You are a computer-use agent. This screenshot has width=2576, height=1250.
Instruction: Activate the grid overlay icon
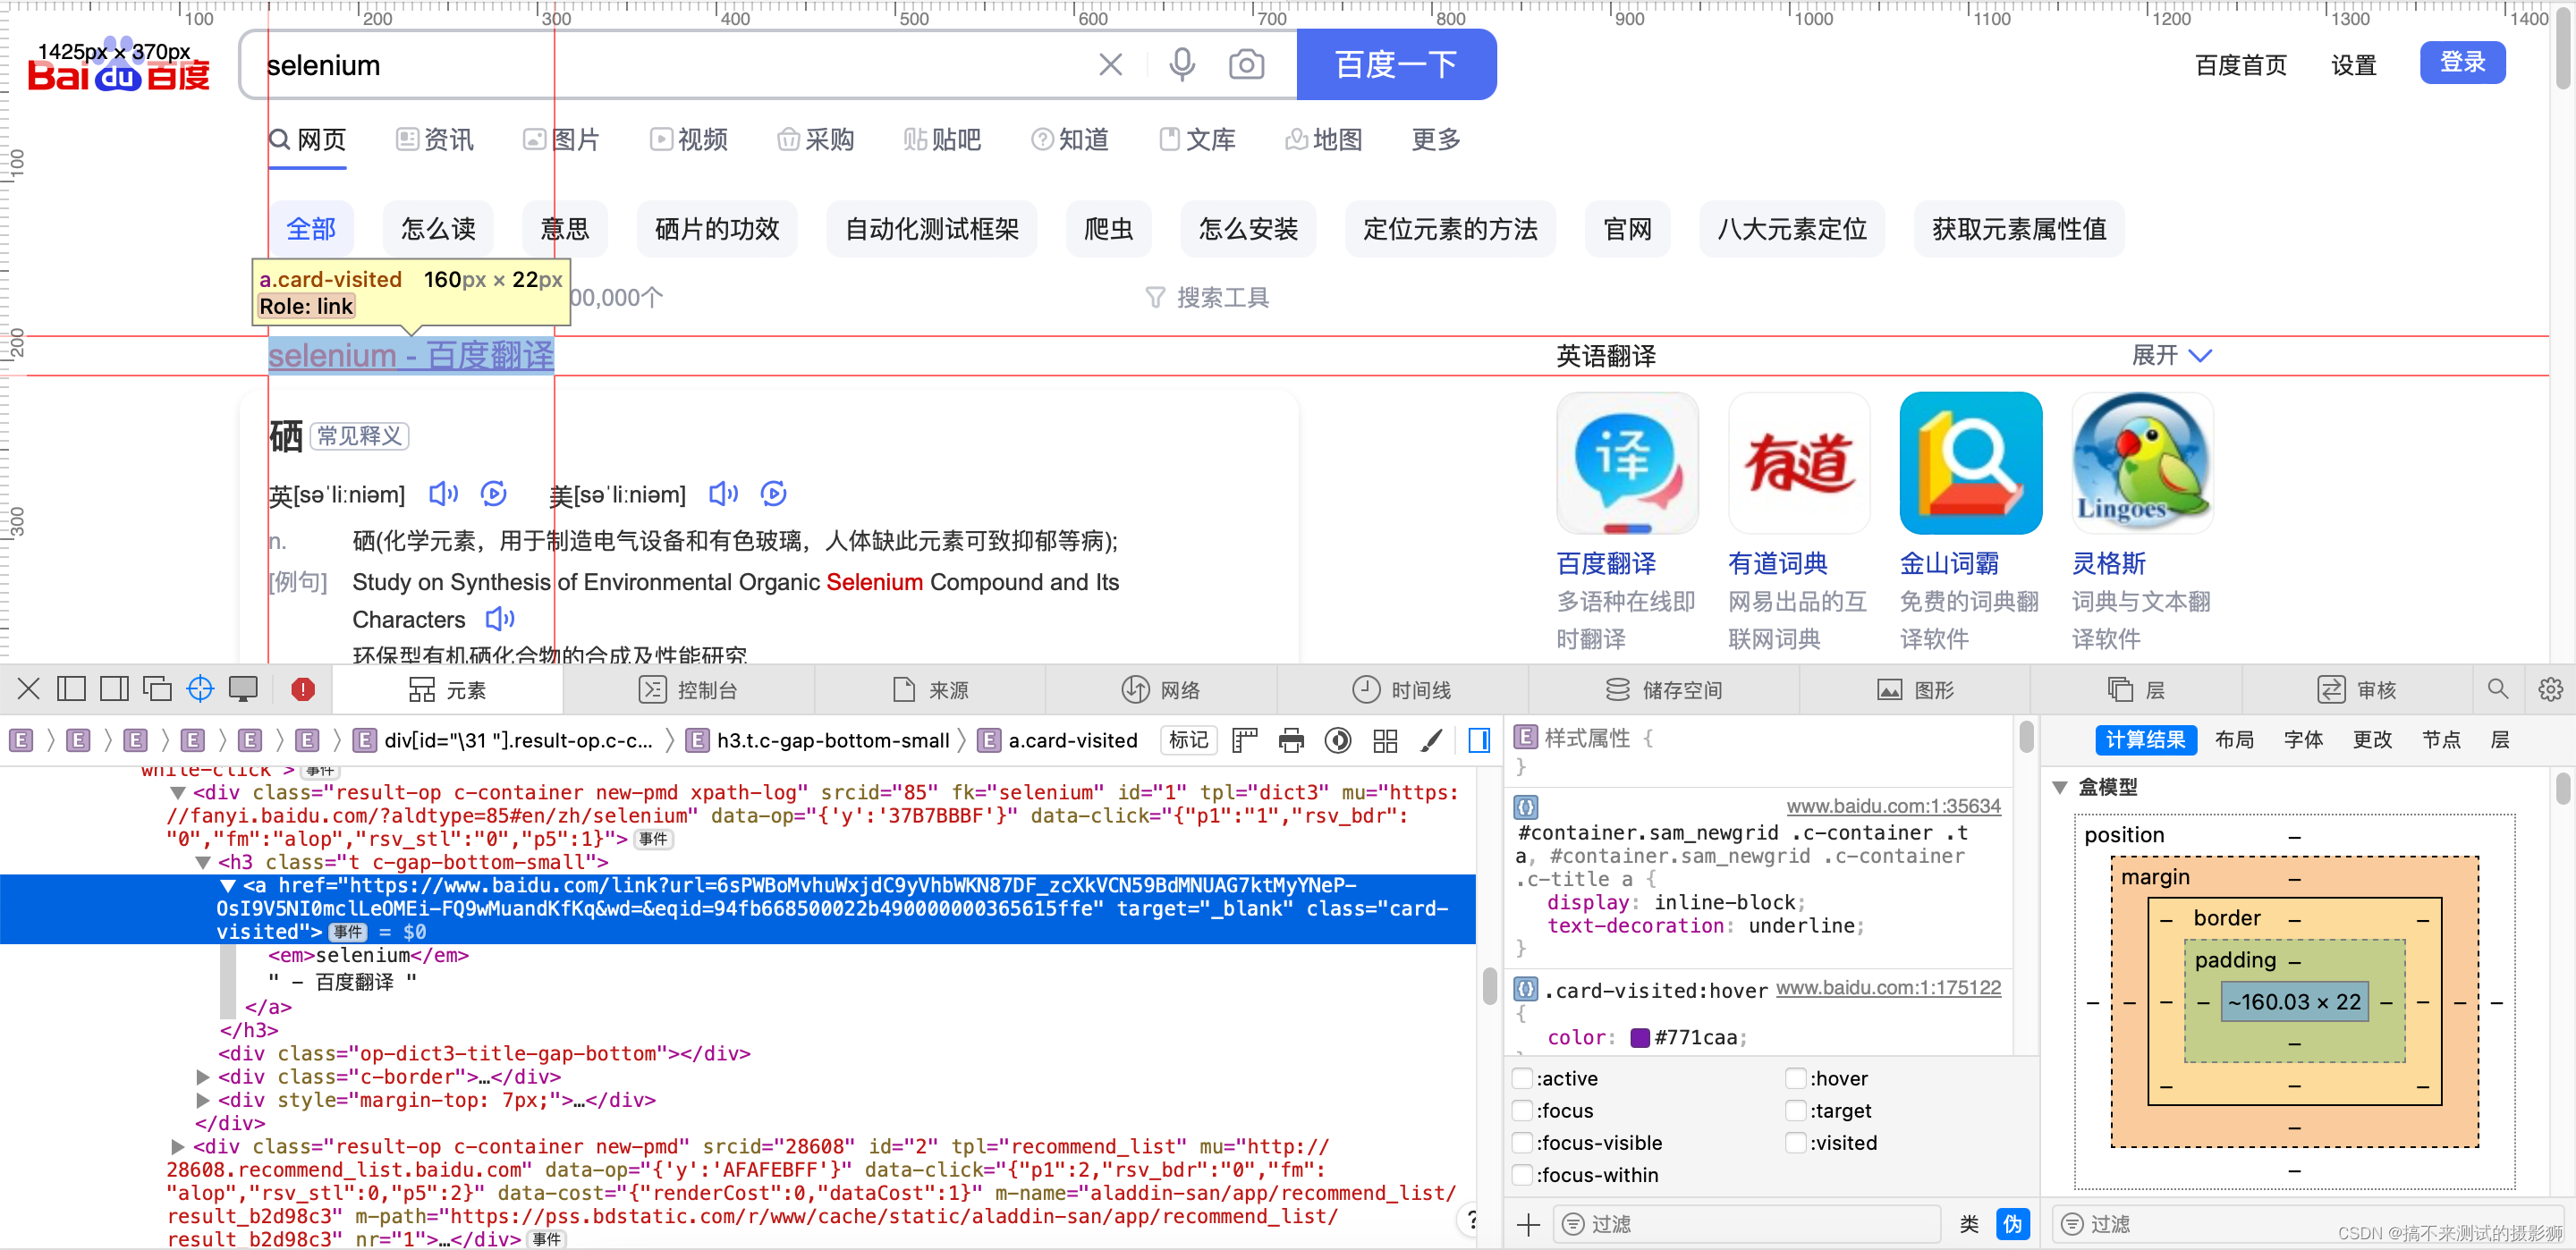click(1385, 740)
